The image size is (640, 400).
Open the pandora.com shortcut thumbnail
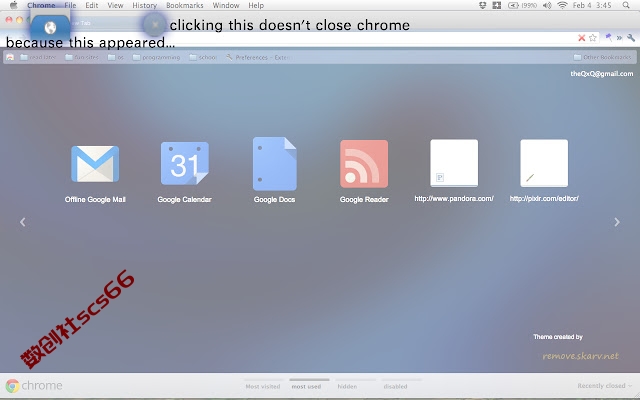pos(454,163)
